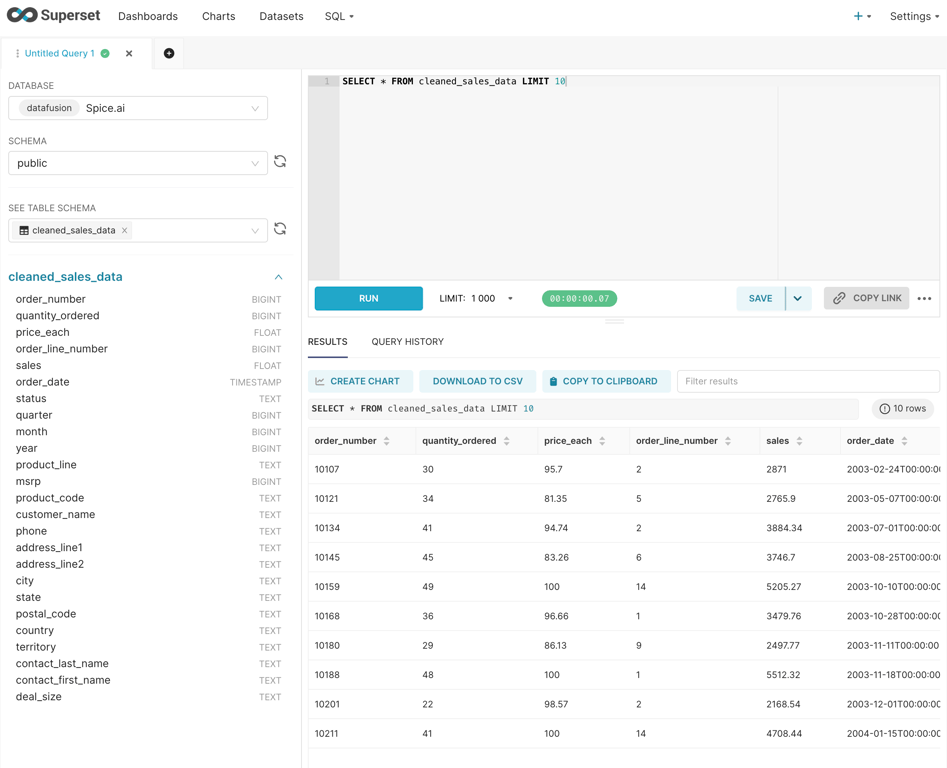Image resolution: width=947 pixels, height=768 pixels.
Task: Collapse the cleaned_sales_data column list
Action: click(x=278, y=277)
